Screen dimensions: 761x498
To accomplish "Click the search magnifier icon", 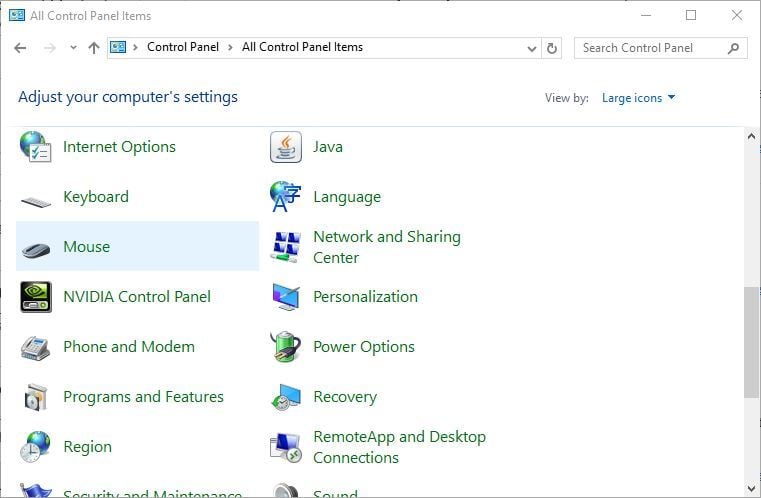I will [x=733, y=48].
